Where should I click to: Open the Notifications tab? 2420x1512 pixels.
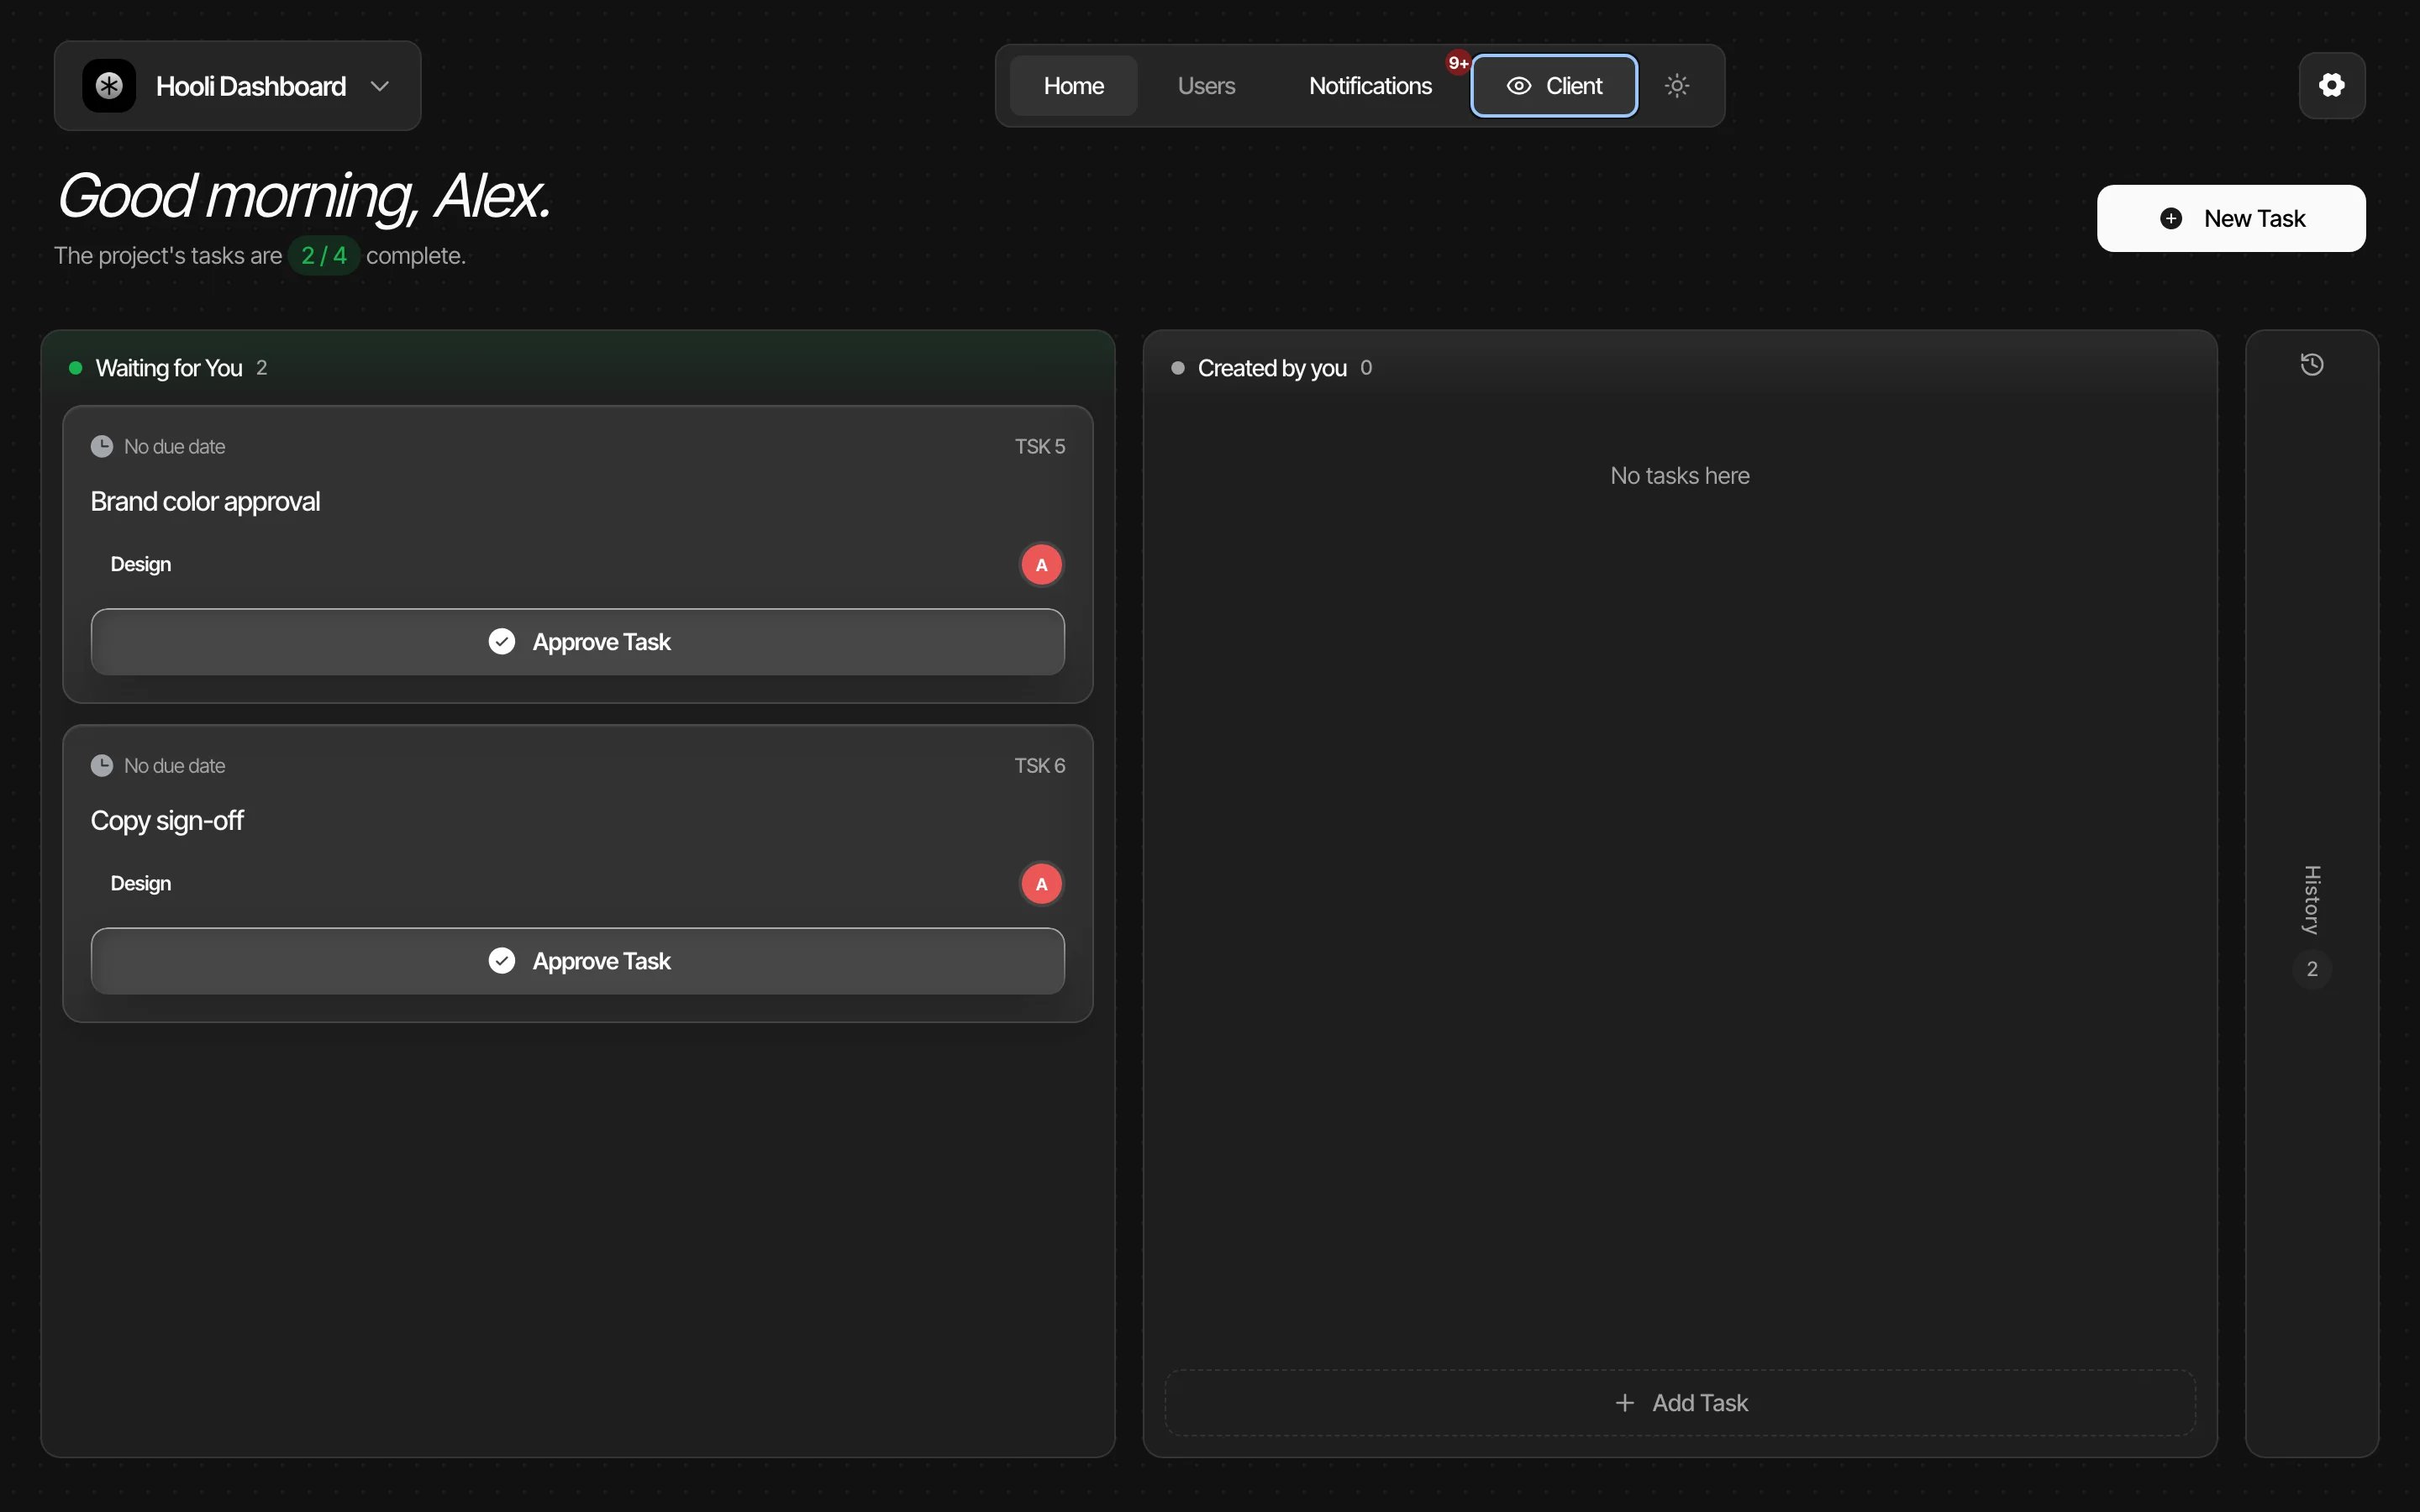point(1370,86)
